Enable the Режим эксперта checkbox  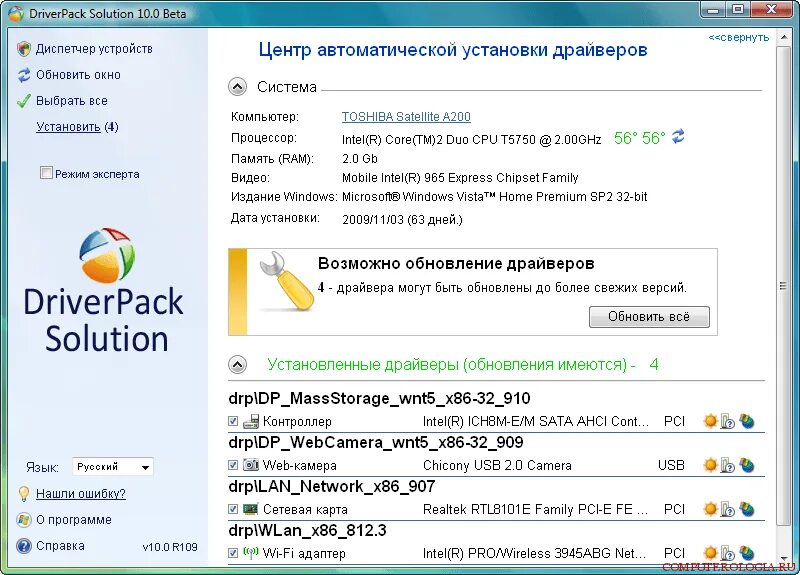pyautogui.click(x=46, y=173)
